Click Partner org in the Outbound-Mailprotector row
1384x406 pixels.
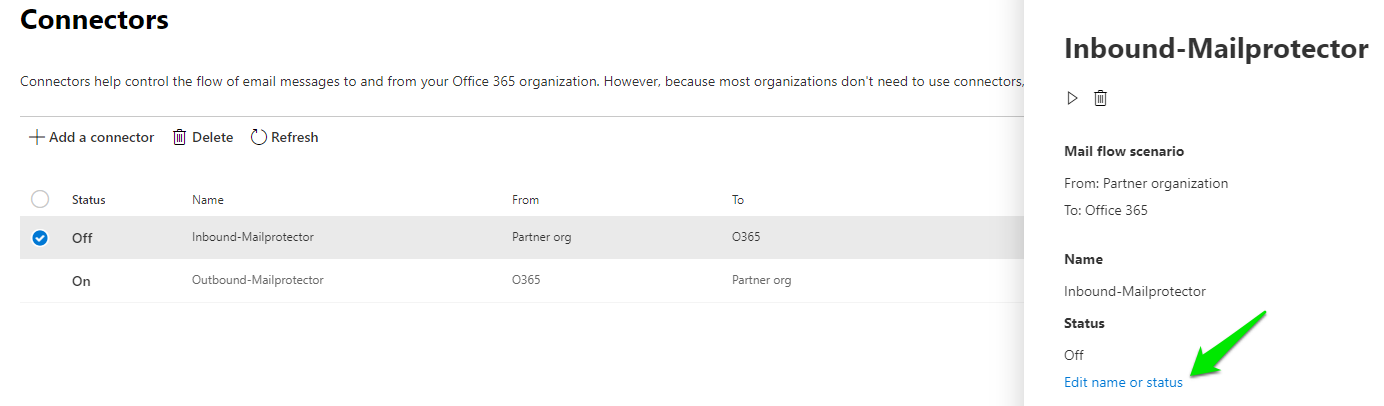pos(761,281)
